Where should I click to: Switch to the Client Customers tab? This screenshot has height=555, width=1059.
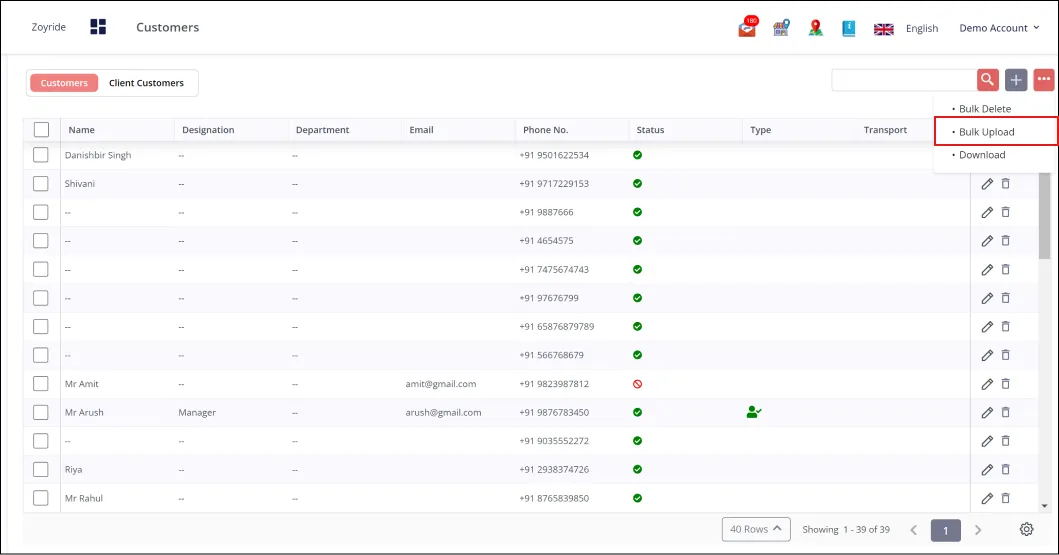[147, 83]
